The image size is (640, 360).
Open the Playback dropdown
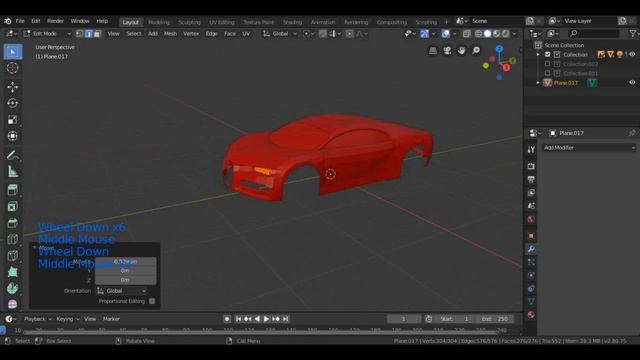click(x=38, y=319)
